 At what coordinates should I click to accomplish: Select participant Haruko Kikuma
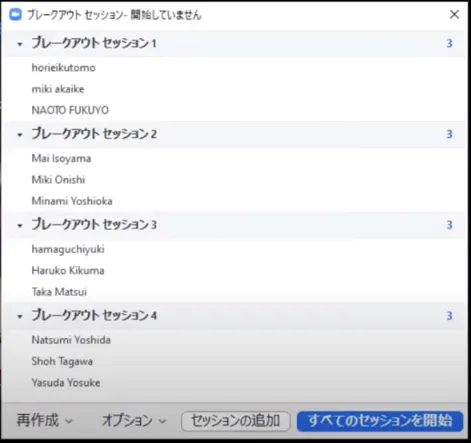click(68, 270)
